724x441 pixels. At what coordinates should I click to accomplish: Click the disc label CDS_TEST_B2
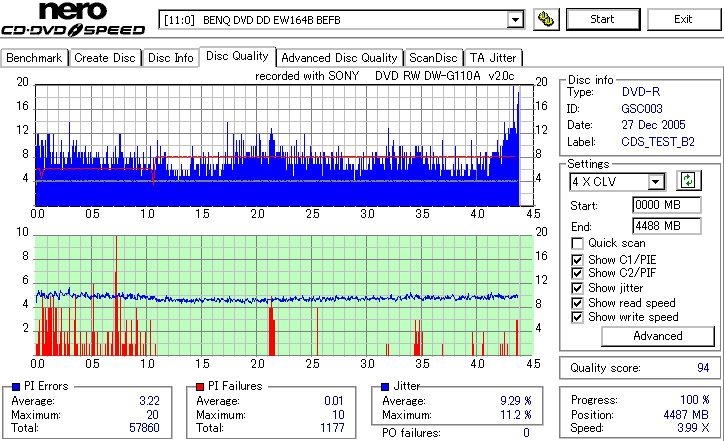click(x=658, y=142)
